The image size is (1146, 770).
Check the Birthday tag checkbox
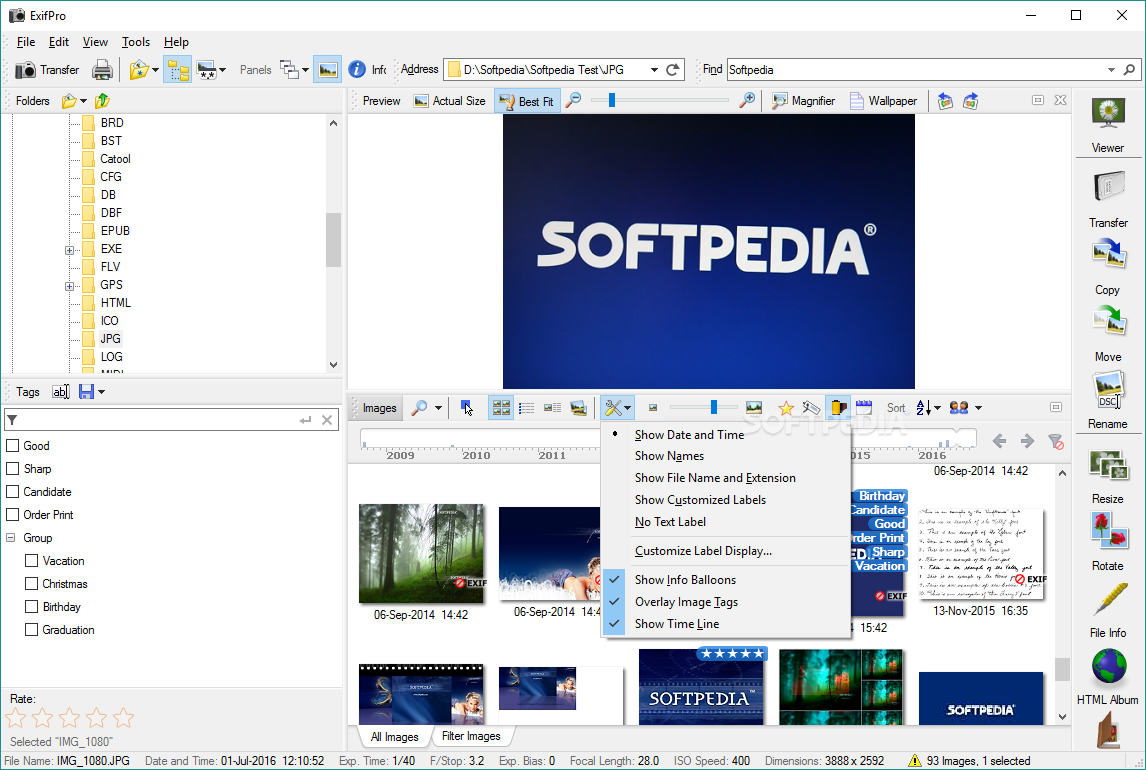coord(31,606)
